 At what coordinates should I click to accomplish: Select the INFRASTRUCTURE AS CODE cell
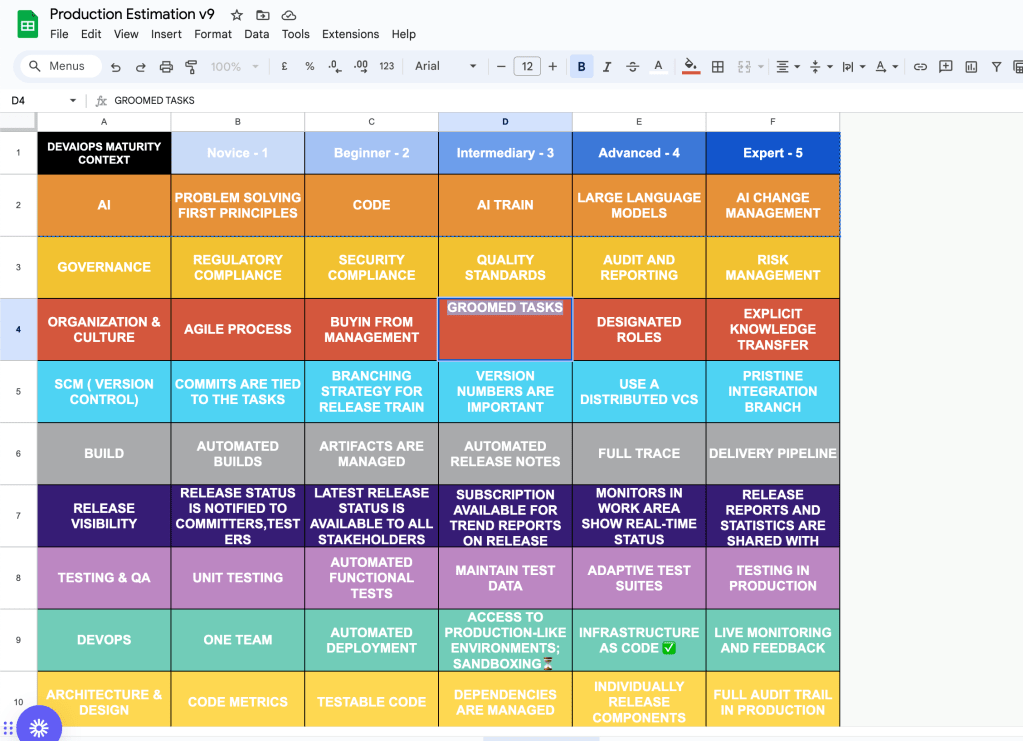pyautogui.click(x=639, y=640)
